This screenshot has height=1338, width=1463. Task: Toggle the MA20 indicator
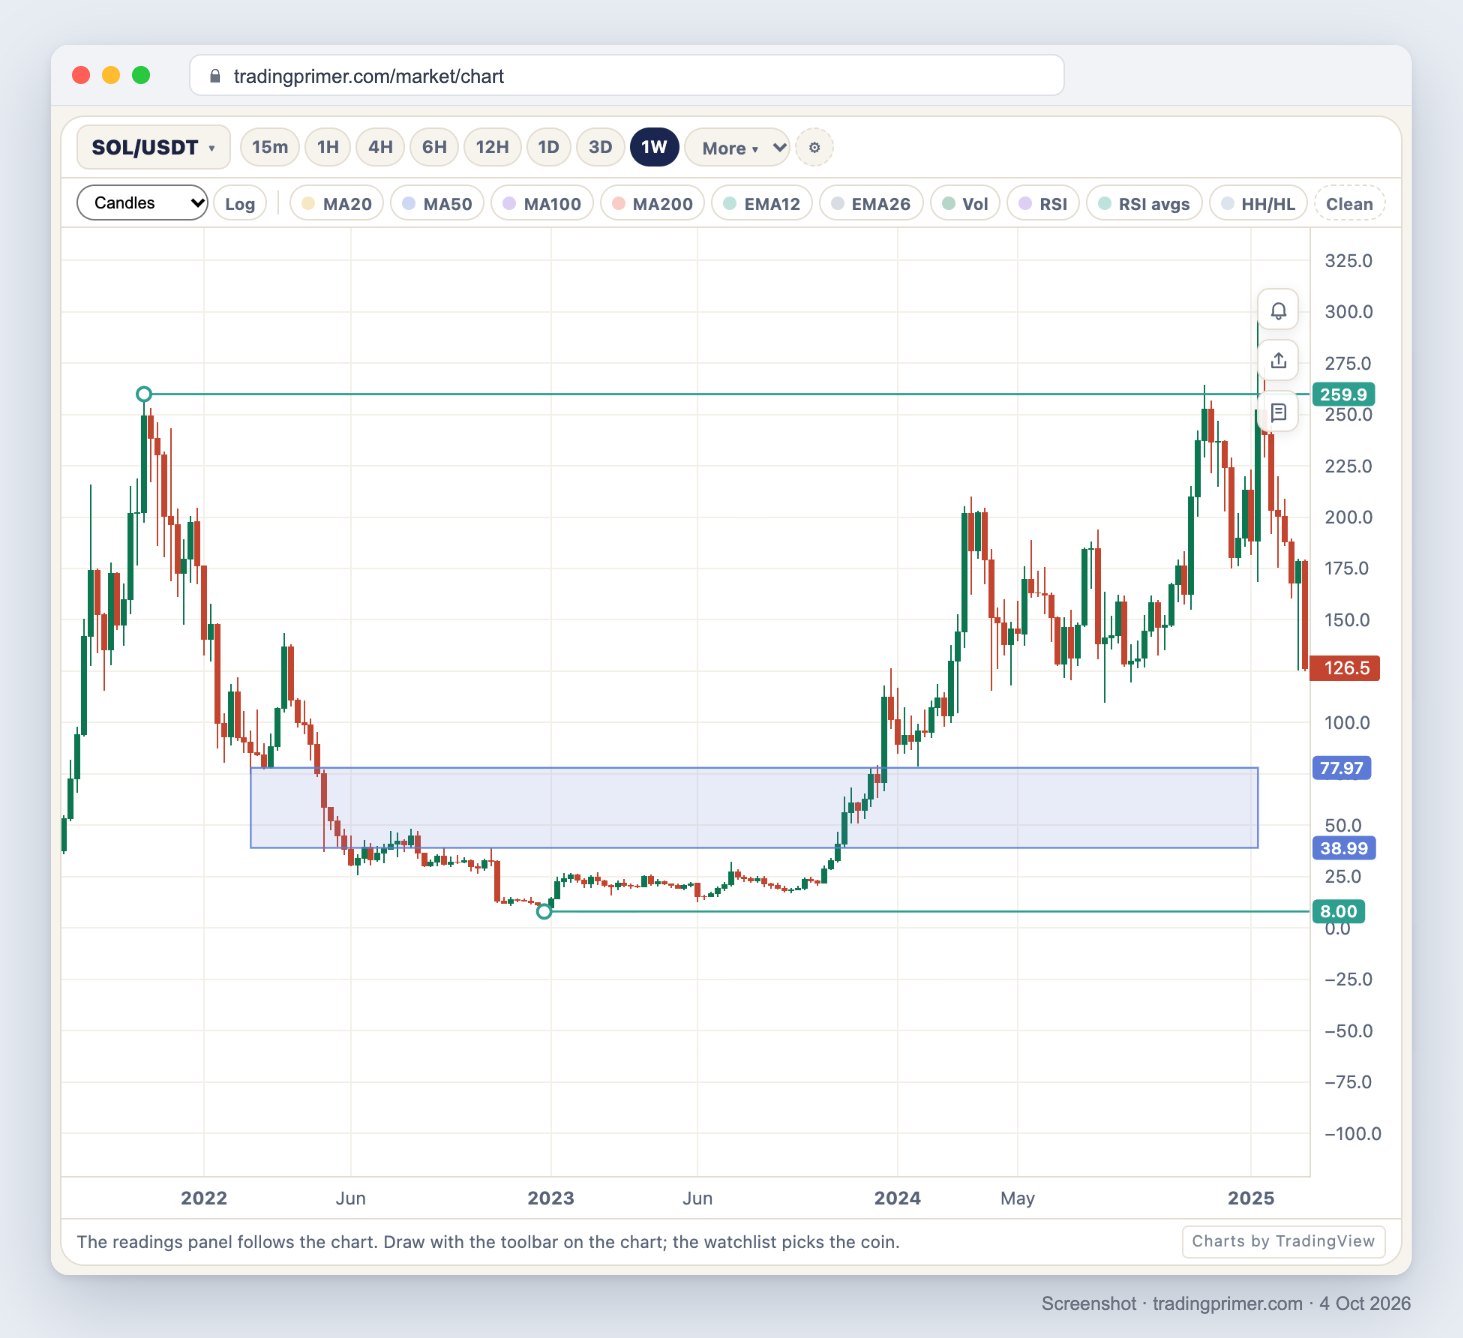pyautogui.click(x=337, y=204)
